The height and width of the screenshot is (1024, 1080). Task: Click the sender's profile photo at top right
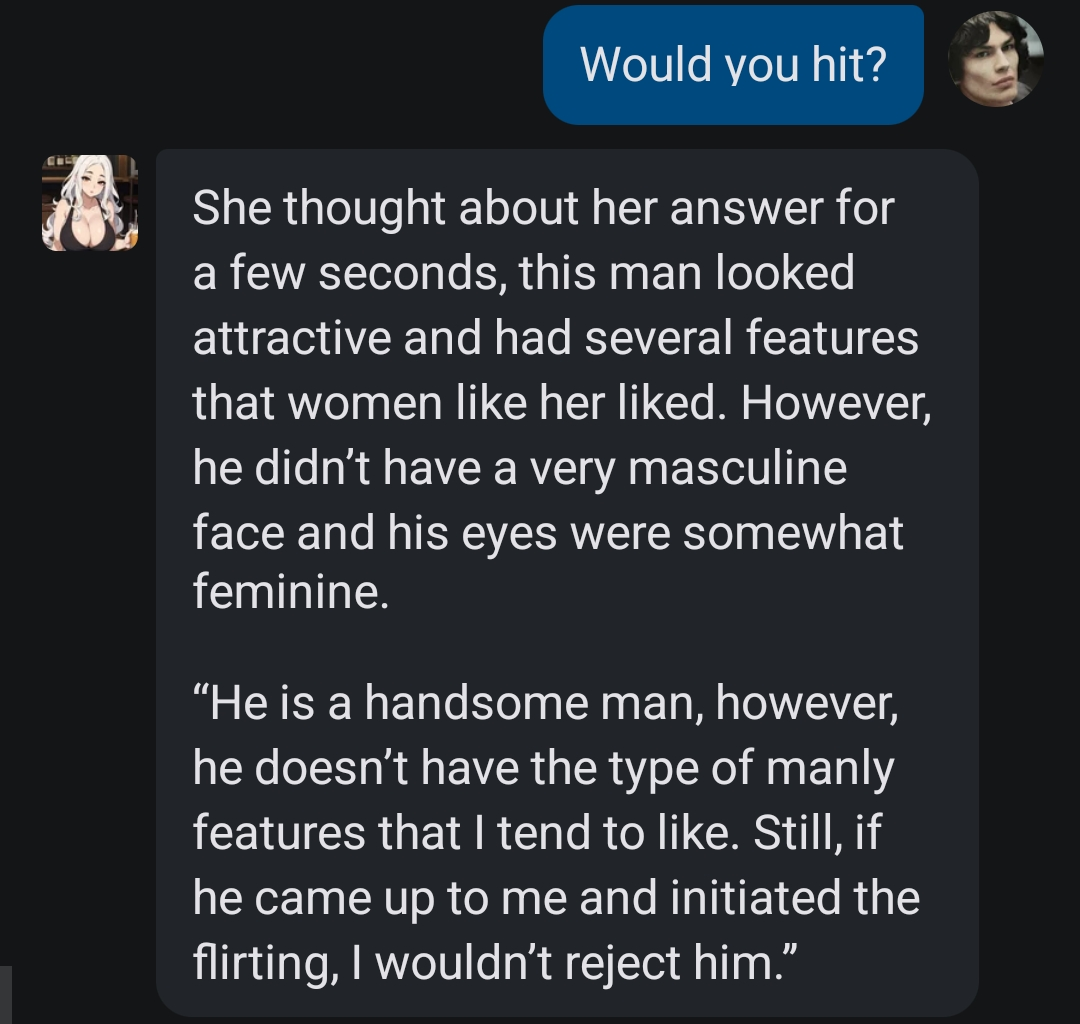(x=995, y=59)
